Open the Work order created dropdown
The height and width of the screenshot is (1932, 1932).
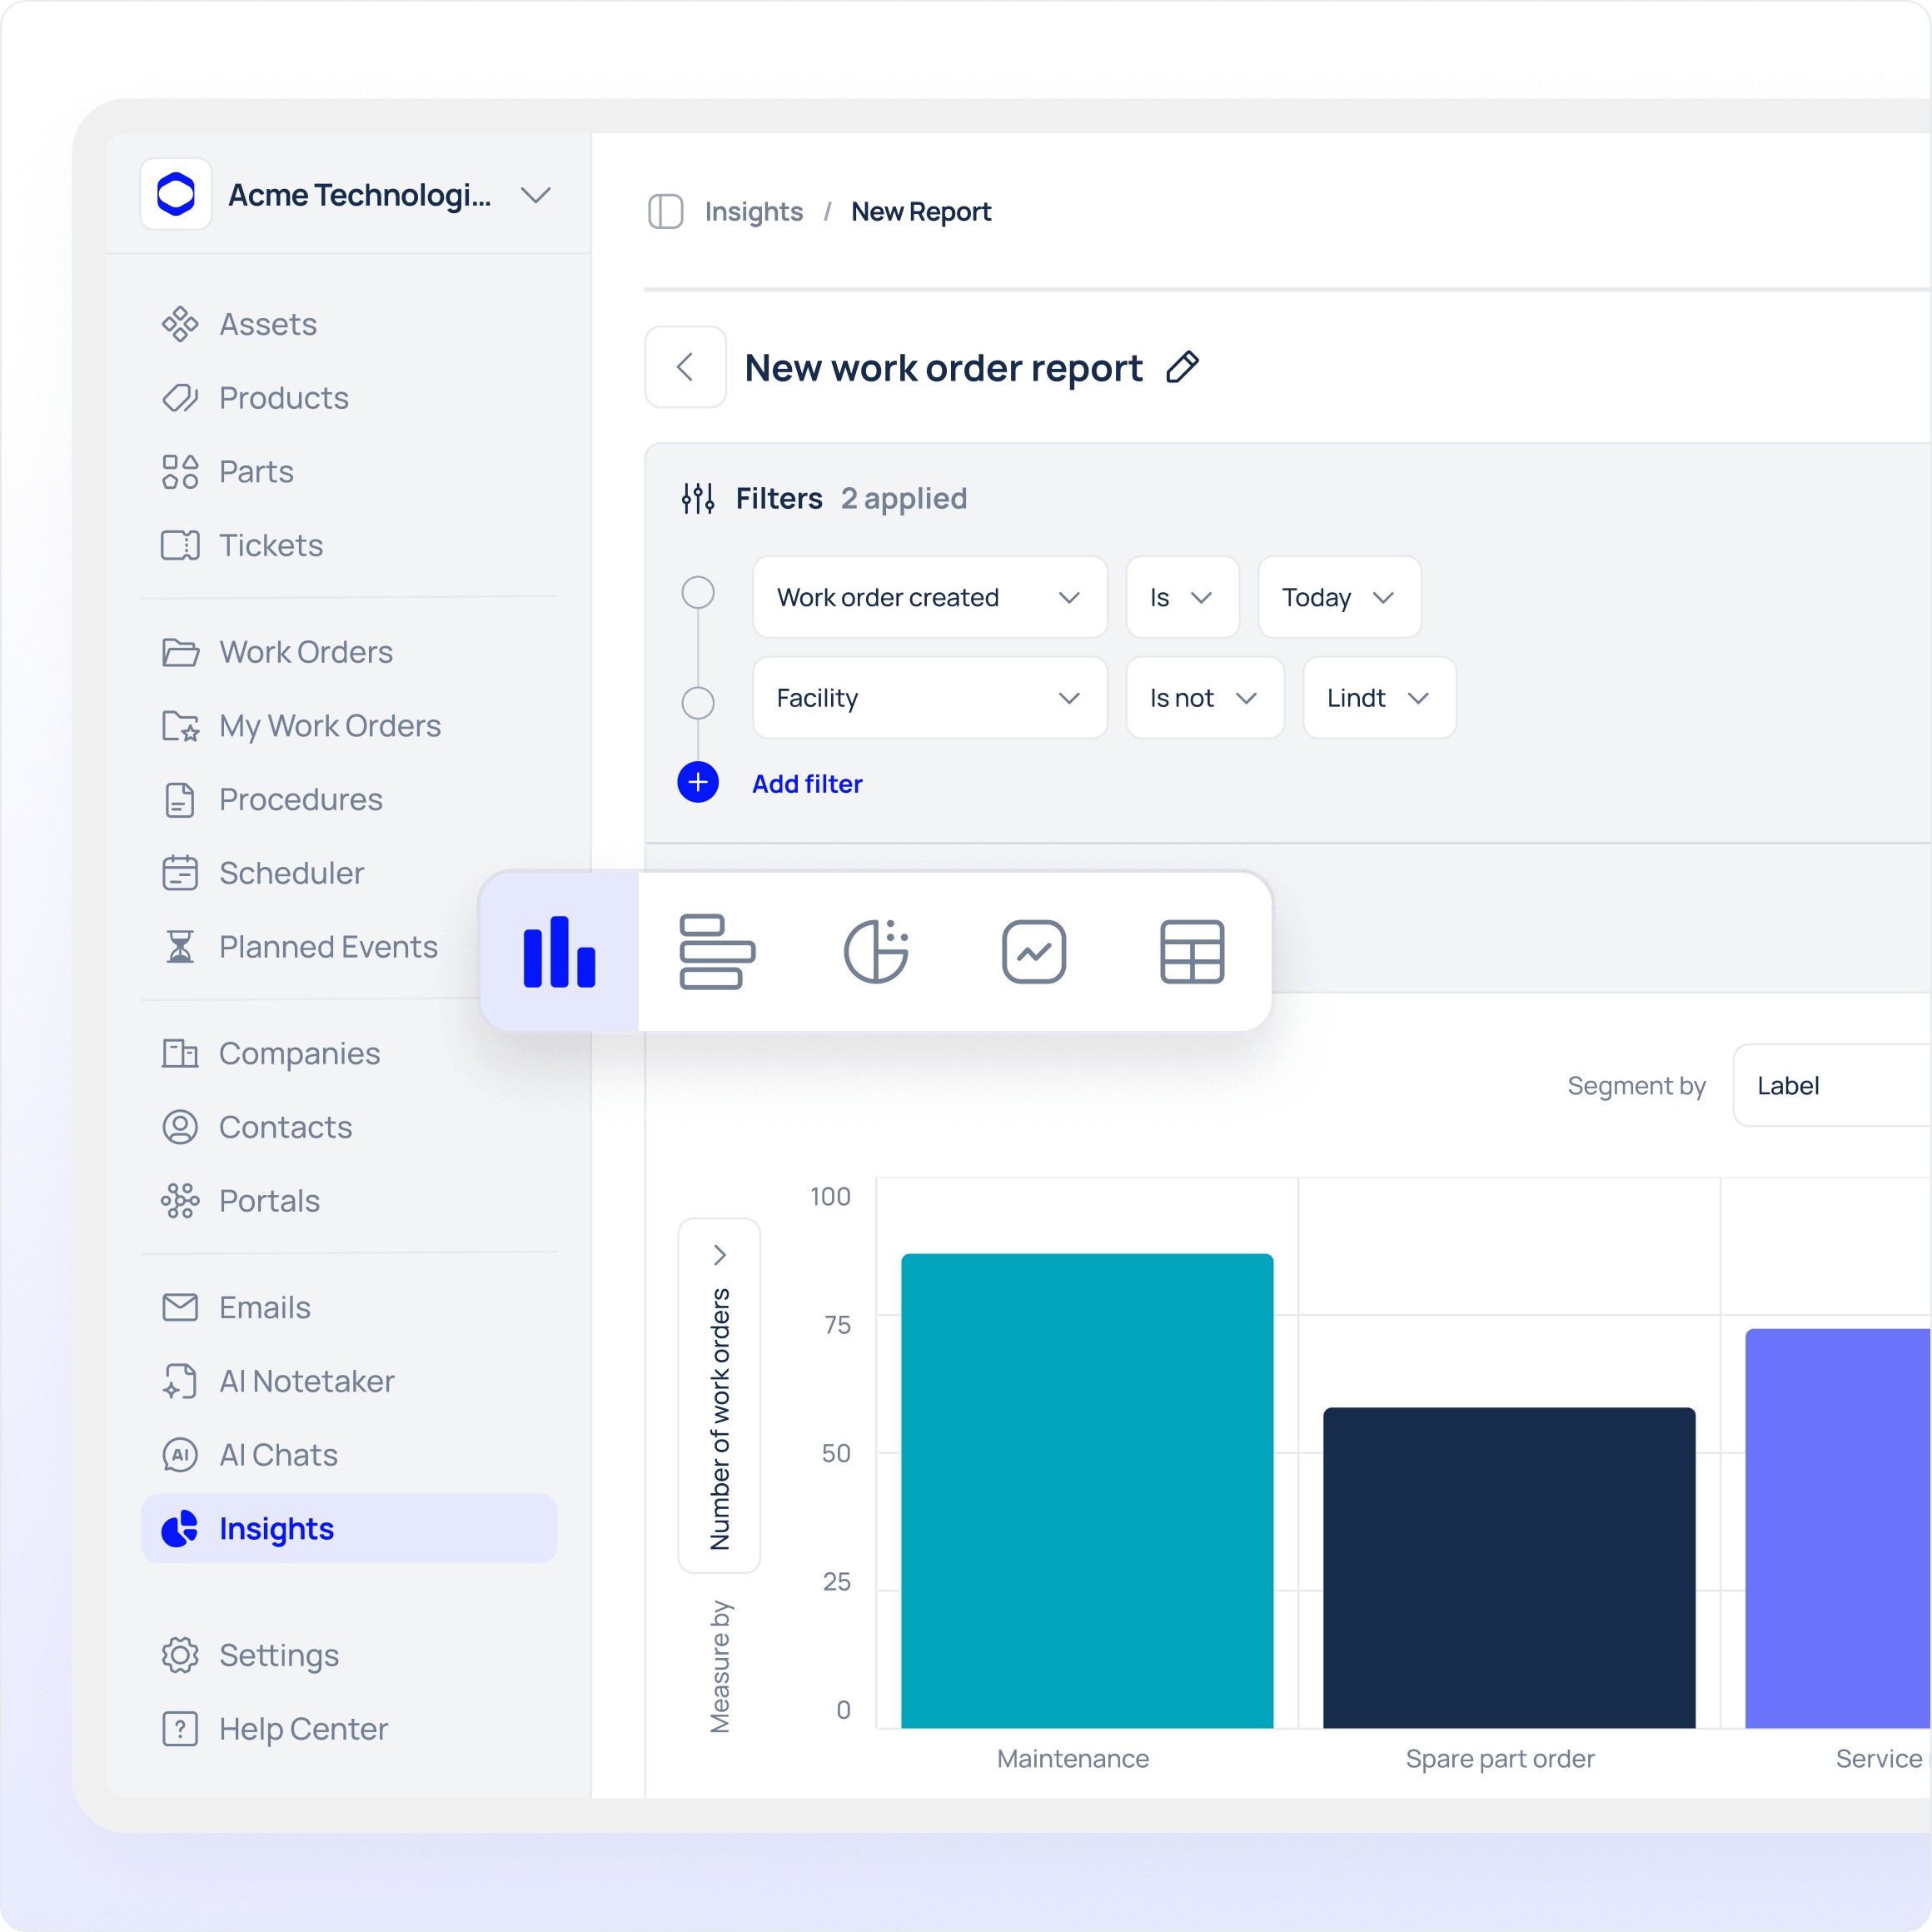pyautogui.click(x=929, y=598)
